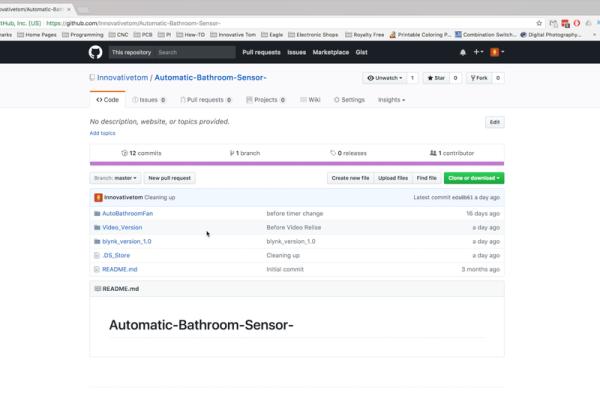The width and height of the screenshot is (600, 400).
Task: Edit the repository description
Action: coord(494,122)
